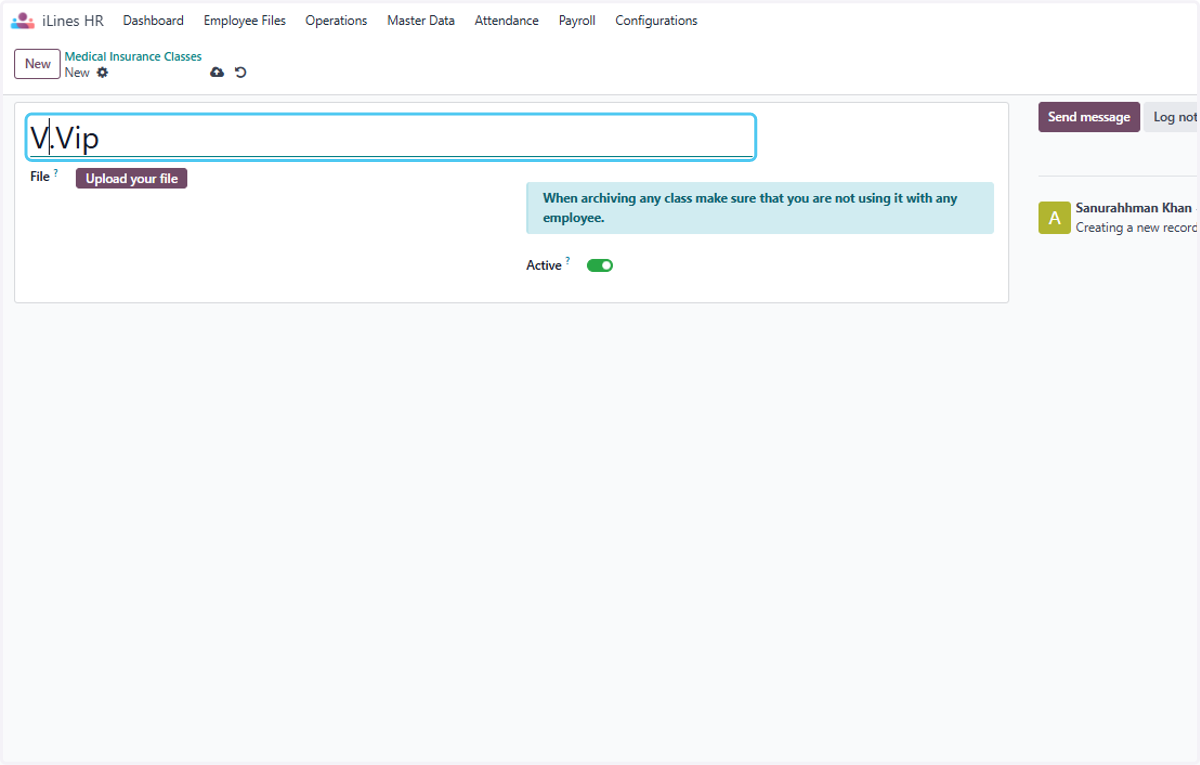Image resolution: width=1200 pixels, height=765 pixels.
Task: Click the New status text under breadcrumb
Action: point(77,73)
